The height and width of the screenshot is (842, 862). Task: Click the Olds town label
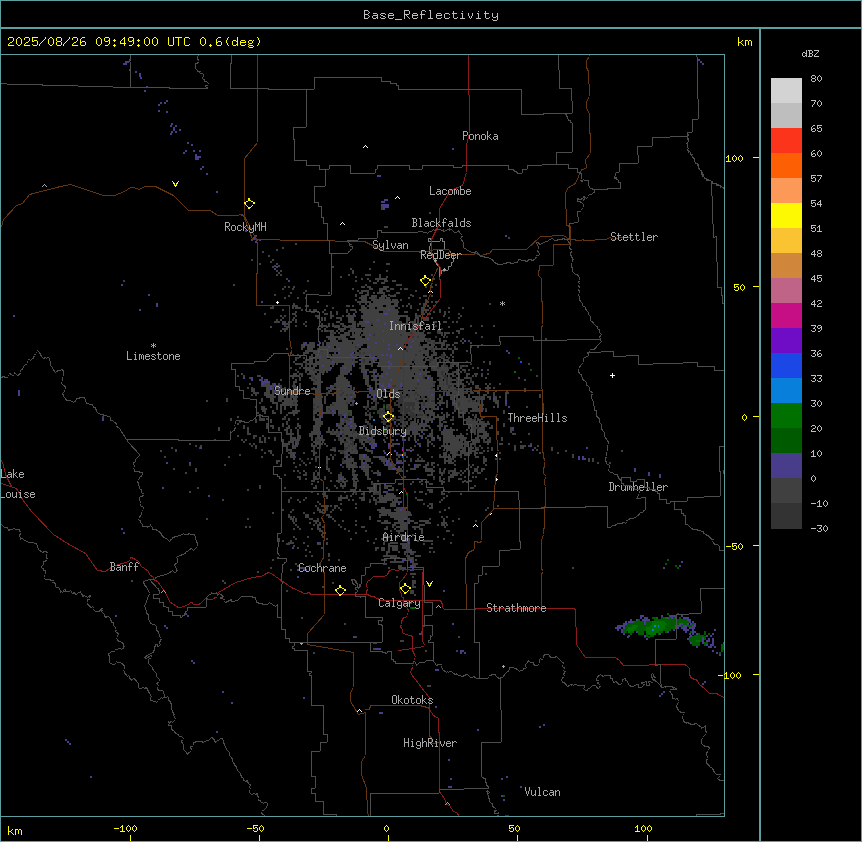[x=388, y=394]
